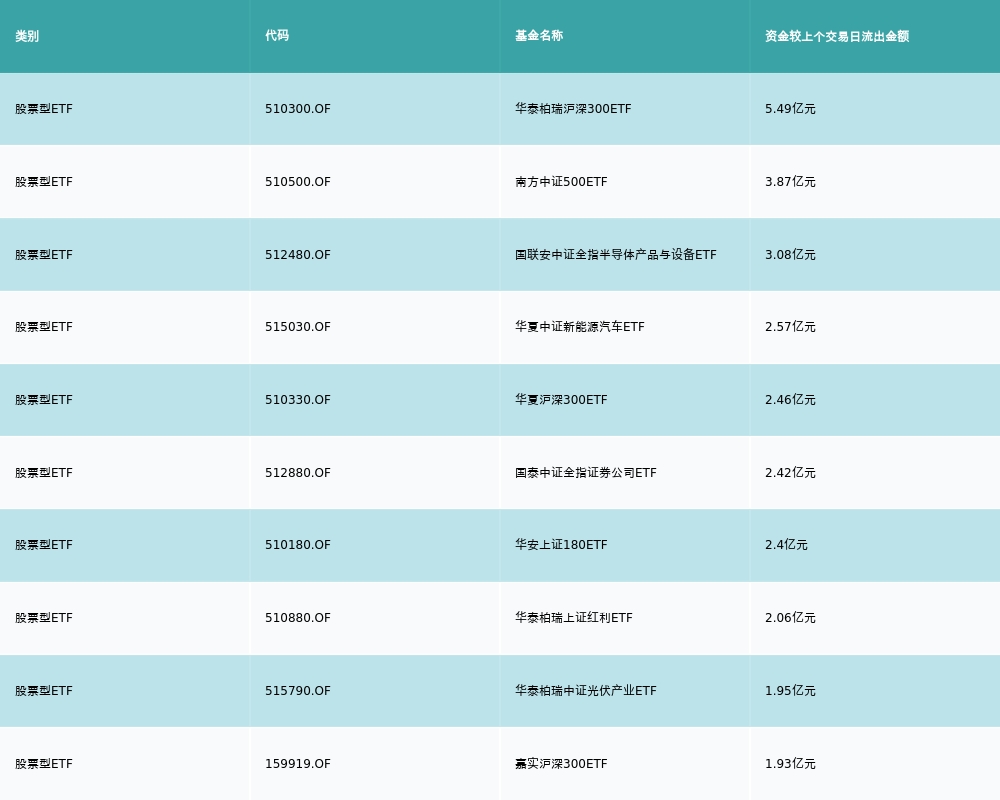Select outflow amount 3.08亿元
This screenshot has height=800, width=1000.
click(x=790, y=255)
